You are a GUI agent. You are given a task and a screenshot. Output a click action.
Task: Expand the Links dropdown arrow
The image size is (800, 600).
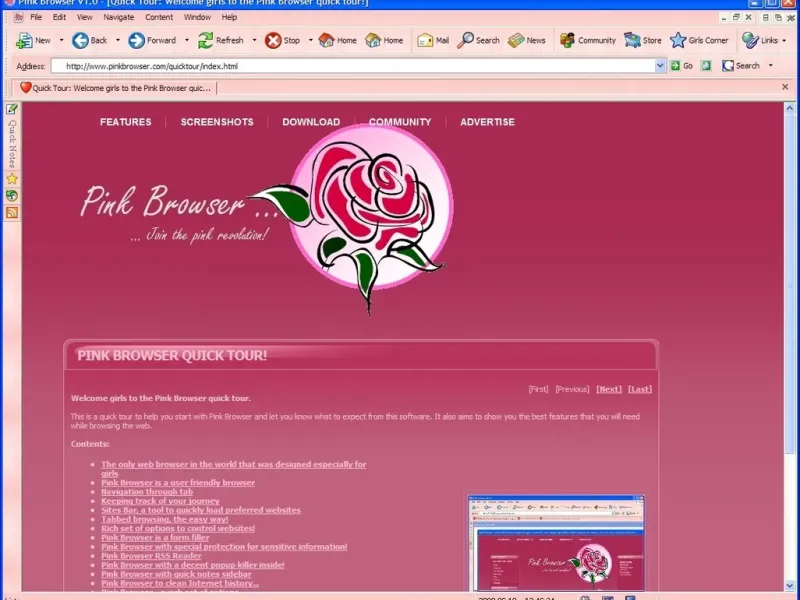click(784, 40)
